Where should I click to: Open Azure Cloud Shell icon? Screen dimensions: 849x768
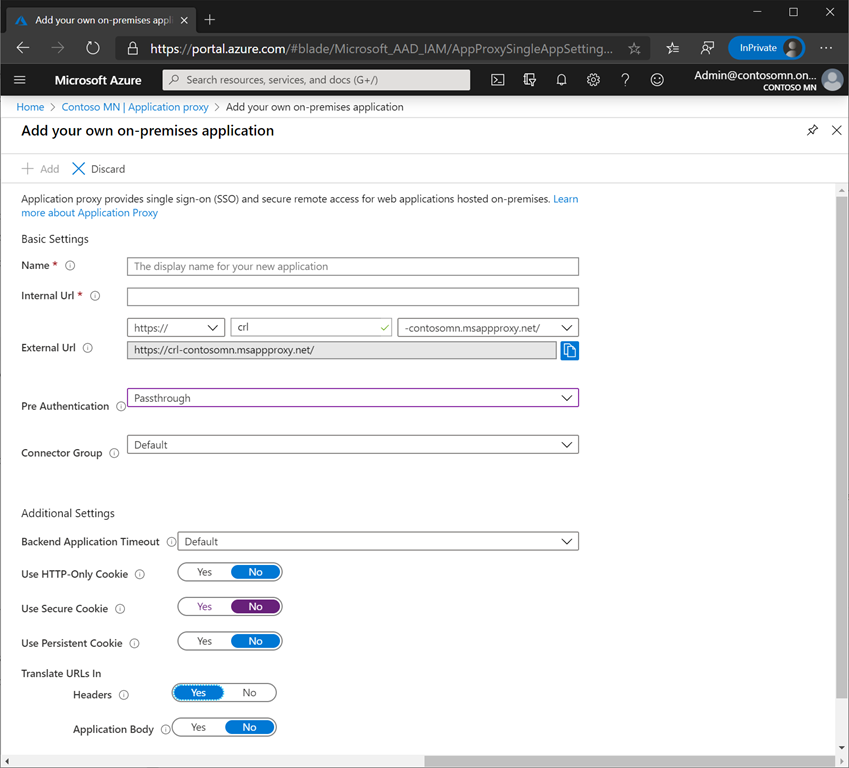click(497, 80)
